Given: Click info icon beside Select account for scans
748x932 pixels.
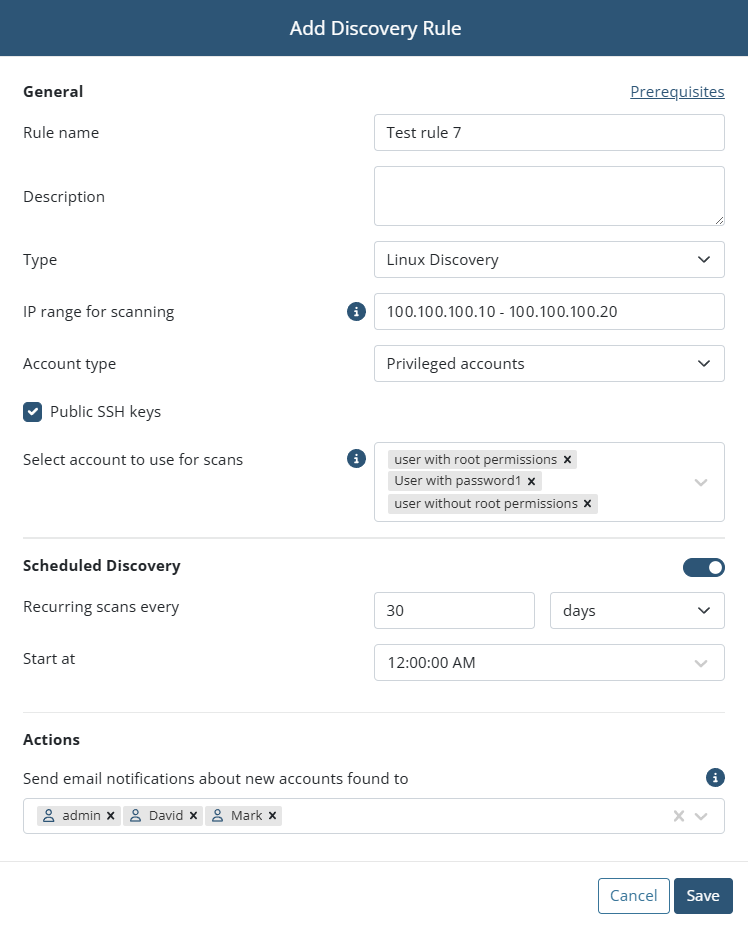Looking at the screenshot, I should pyautogui.click(x=356, y=458).
